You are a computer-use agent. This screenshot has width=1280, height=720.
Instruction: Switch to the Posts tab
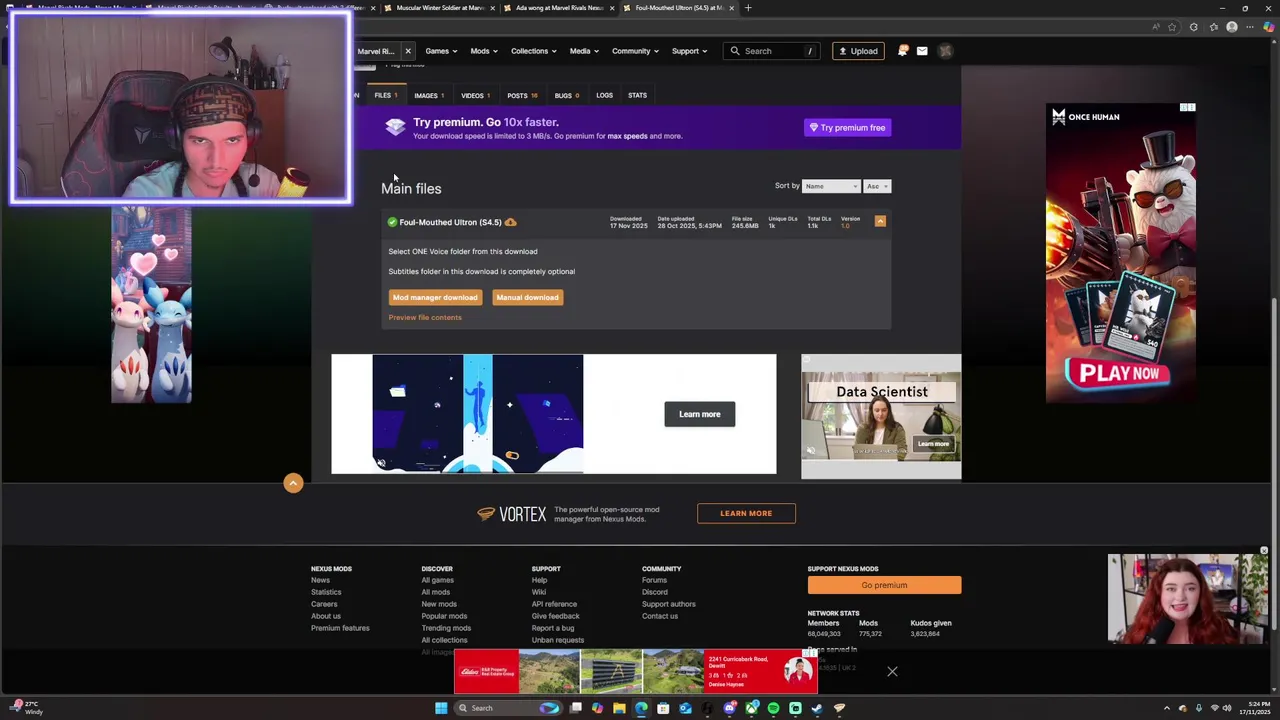tap(522, 95)
